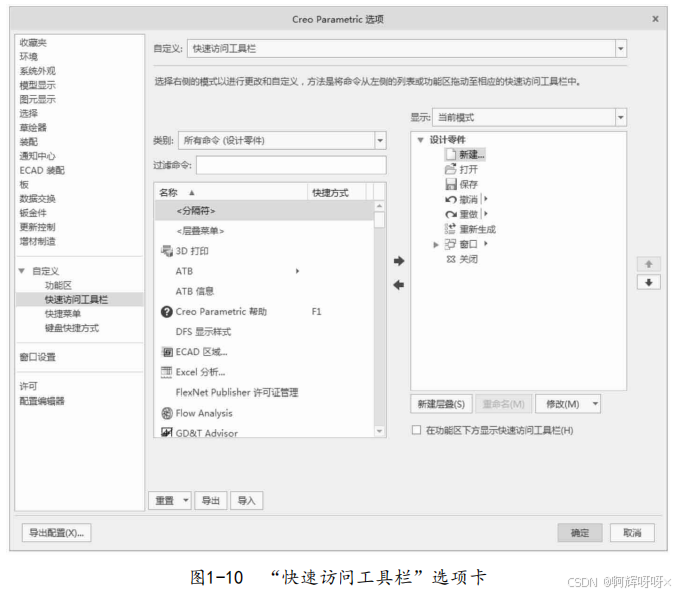
Task: Select 快捷菜单 in sidebar
Action: click(63, 314)
